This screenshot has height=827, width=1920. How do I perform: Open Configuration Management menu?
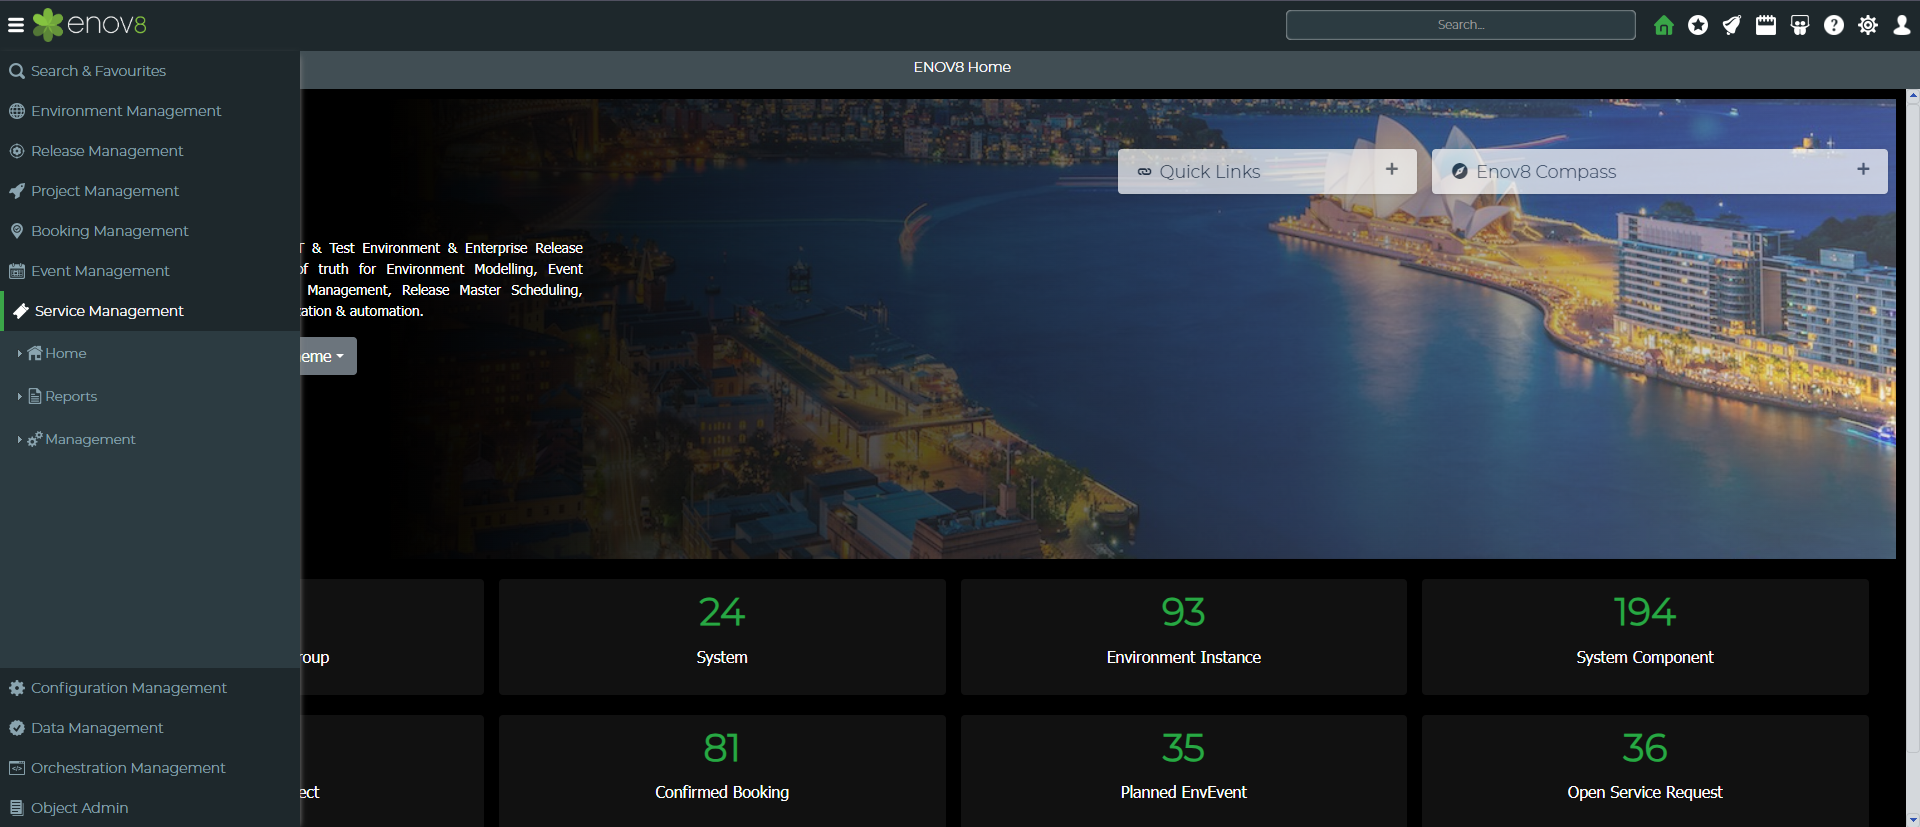(150, 688)
